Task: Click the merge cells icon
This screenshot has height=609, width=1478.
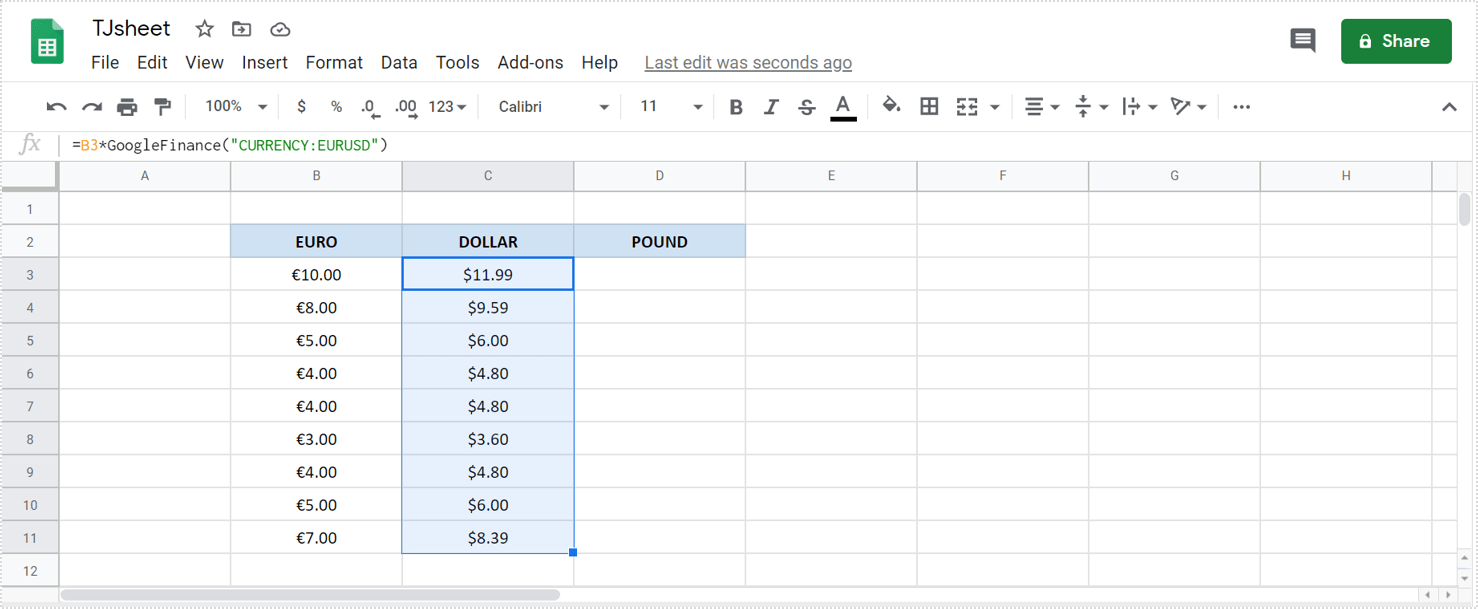Action: pos(967,107)
